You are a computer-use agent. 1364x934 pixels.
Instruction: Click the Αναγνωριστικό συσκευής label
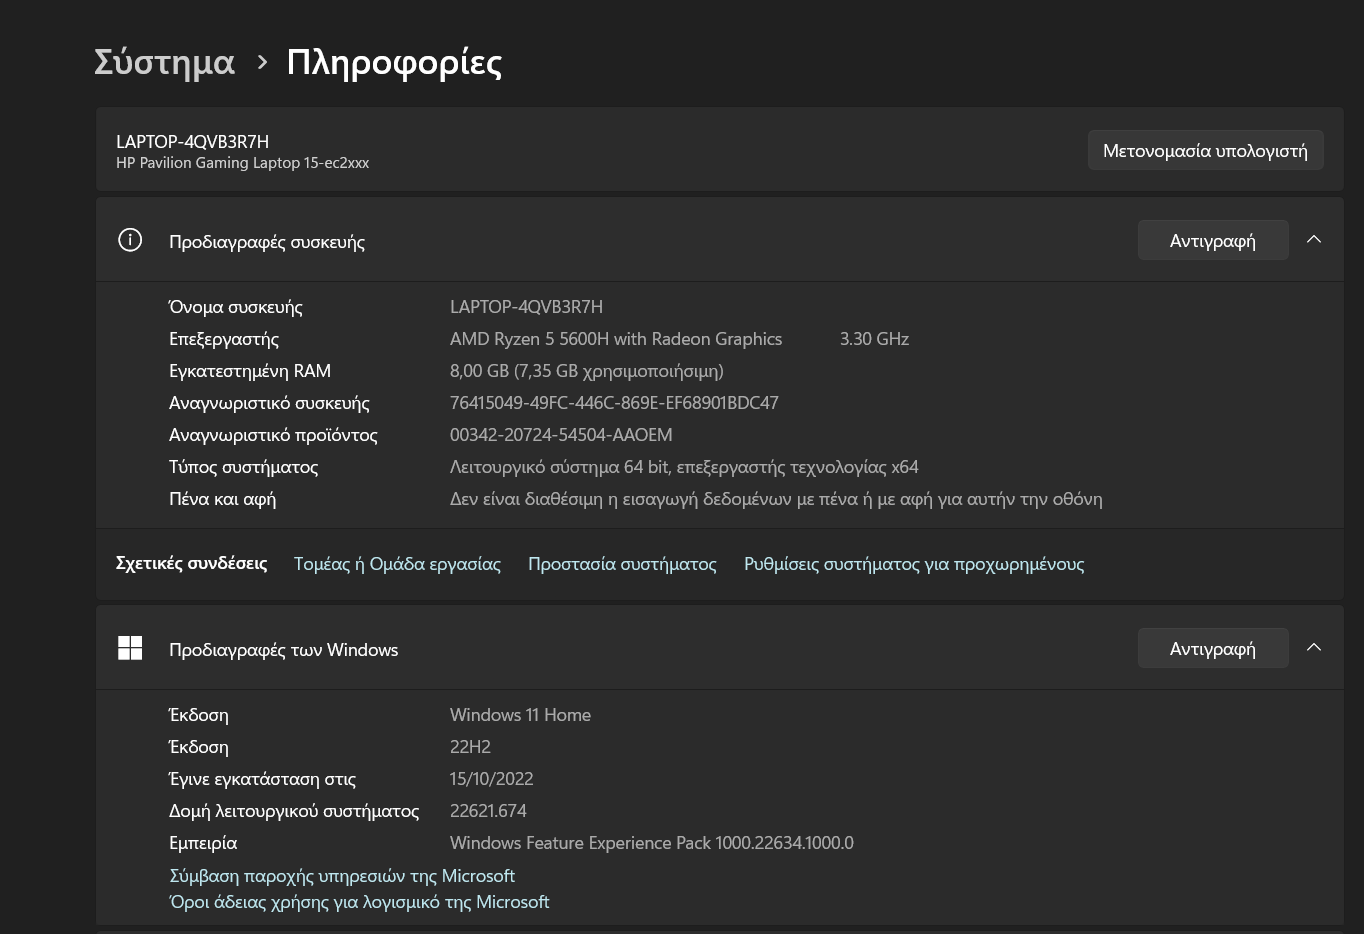[269, 403]
